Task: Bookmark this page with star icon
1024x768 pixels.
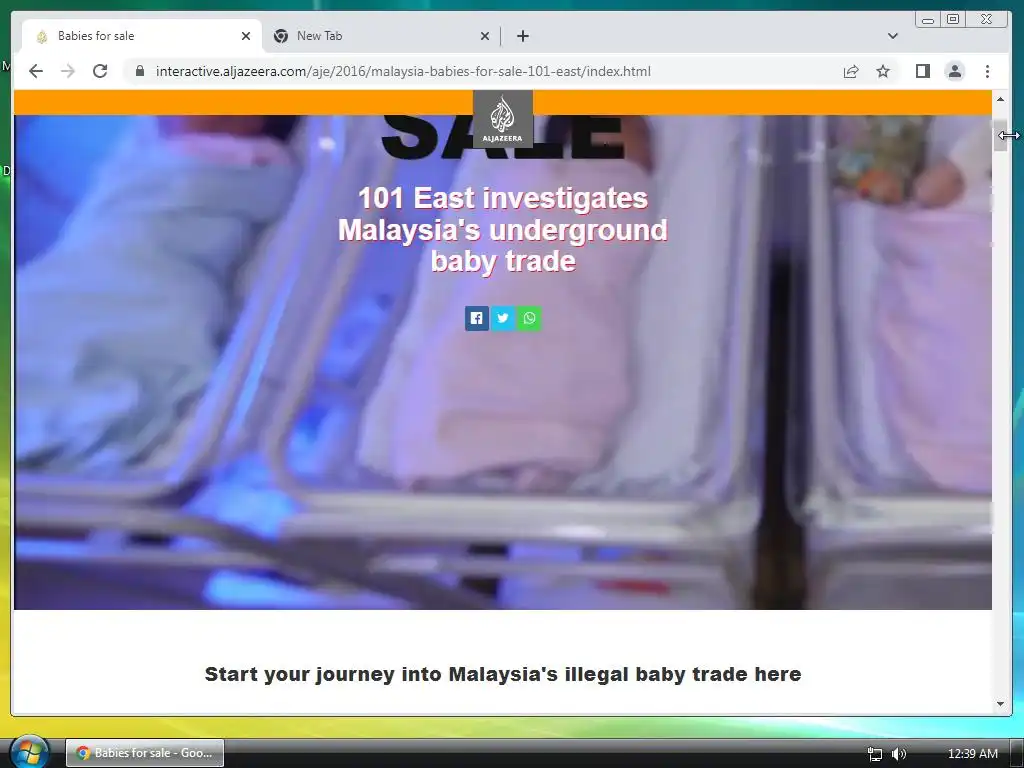Action: coord(883,71)
